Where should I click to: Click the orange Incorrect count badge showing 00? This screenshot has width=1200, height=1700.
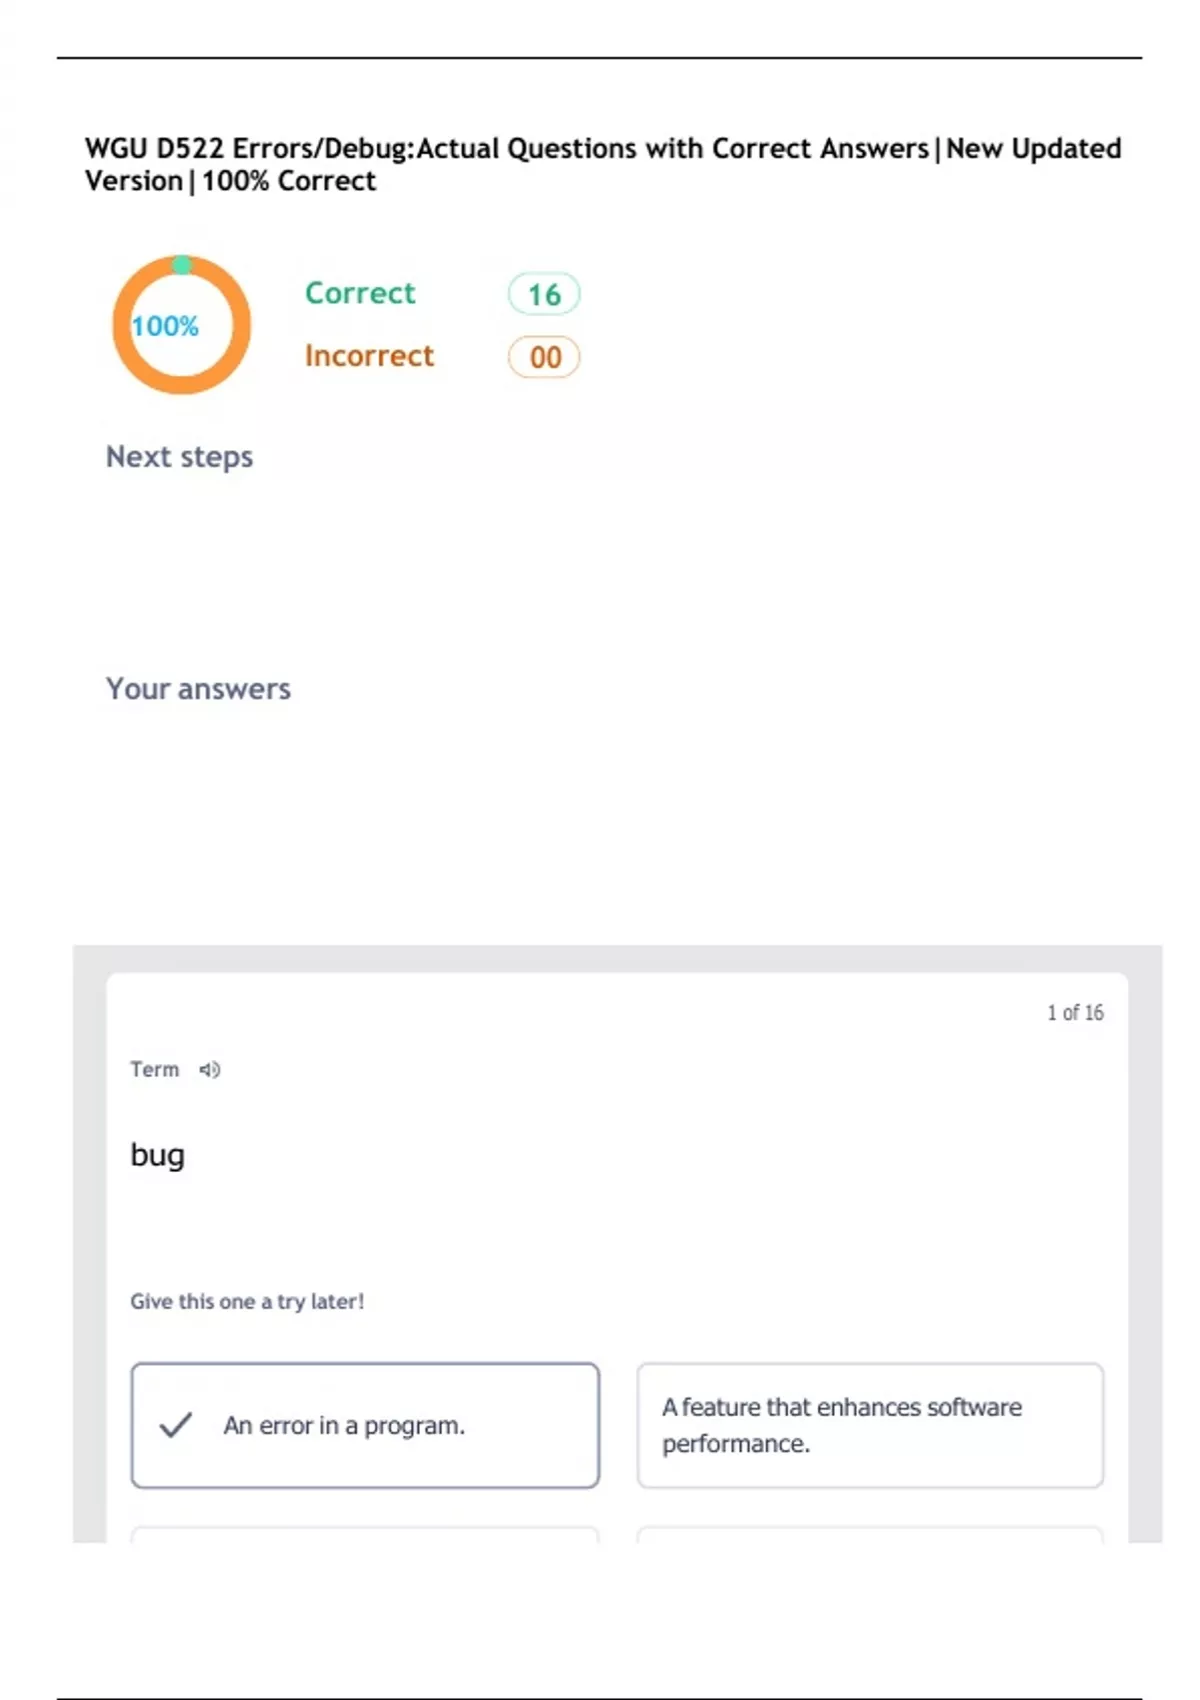[x=544, y=357]
